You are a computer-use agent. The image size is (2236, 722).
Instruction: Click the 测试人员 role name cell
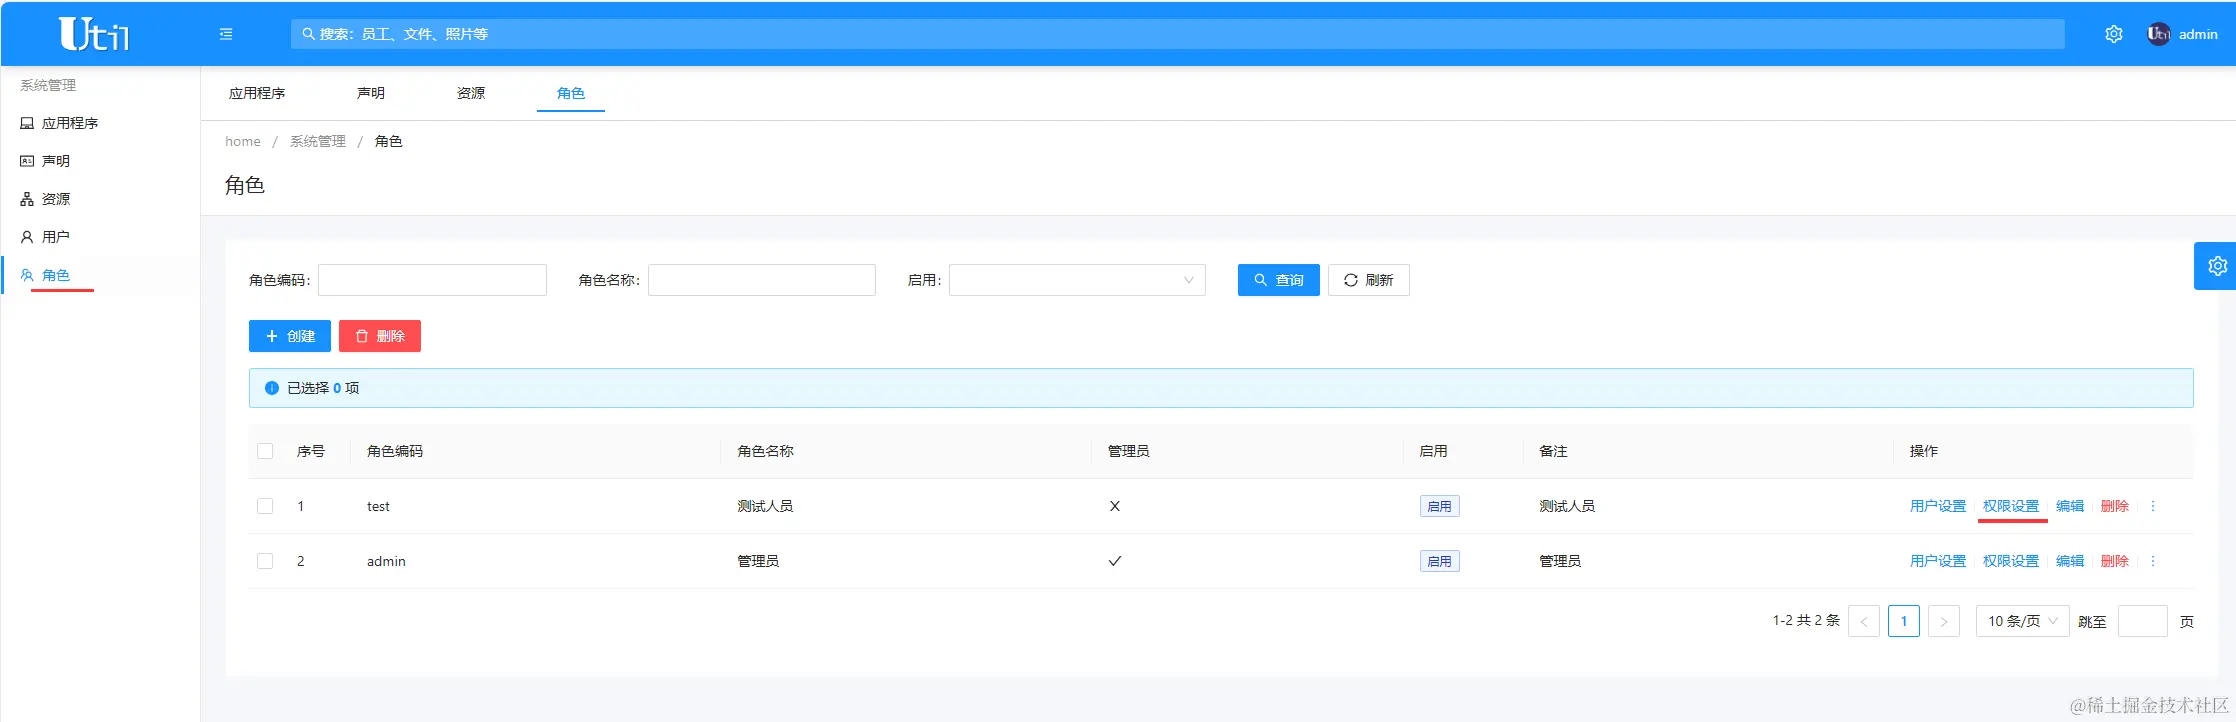tap(765, 506)
